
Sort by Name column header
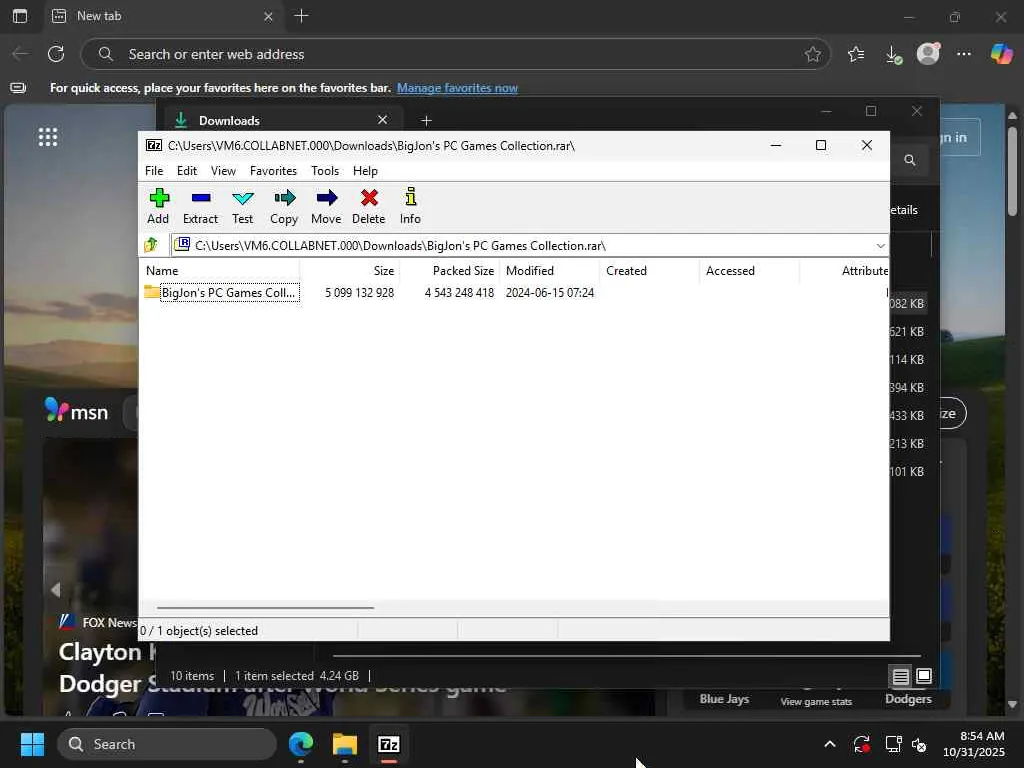click(219, 270)
